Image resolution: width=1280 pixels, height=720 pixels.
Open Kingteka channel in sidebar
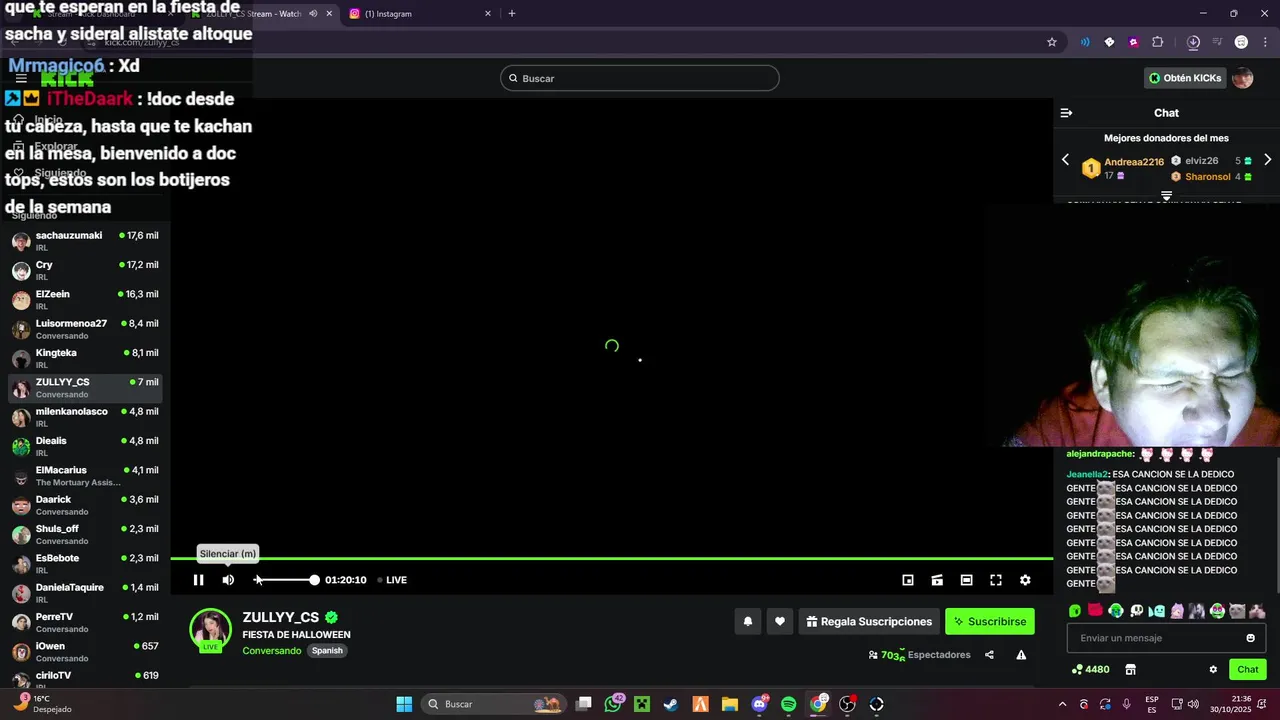click(85, 358)
